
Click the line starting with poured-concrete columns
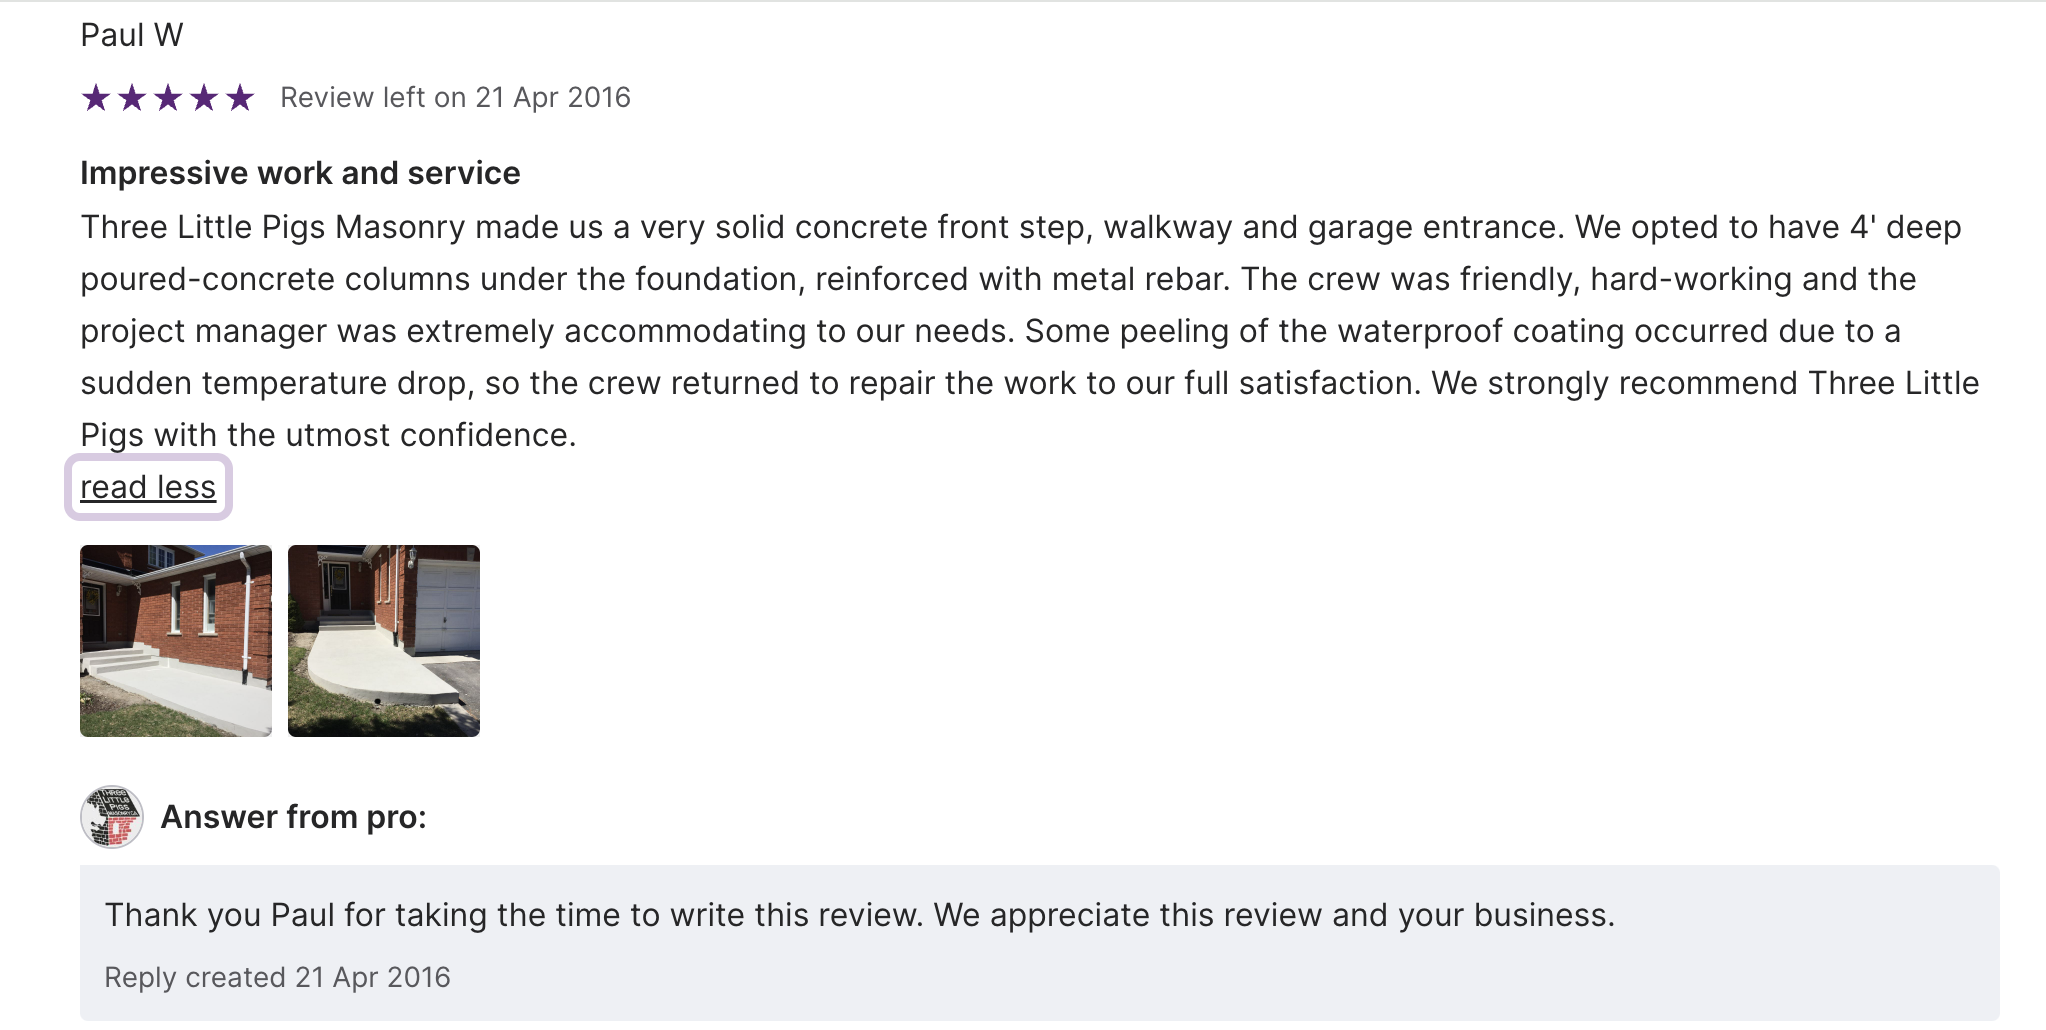point(998,279)
